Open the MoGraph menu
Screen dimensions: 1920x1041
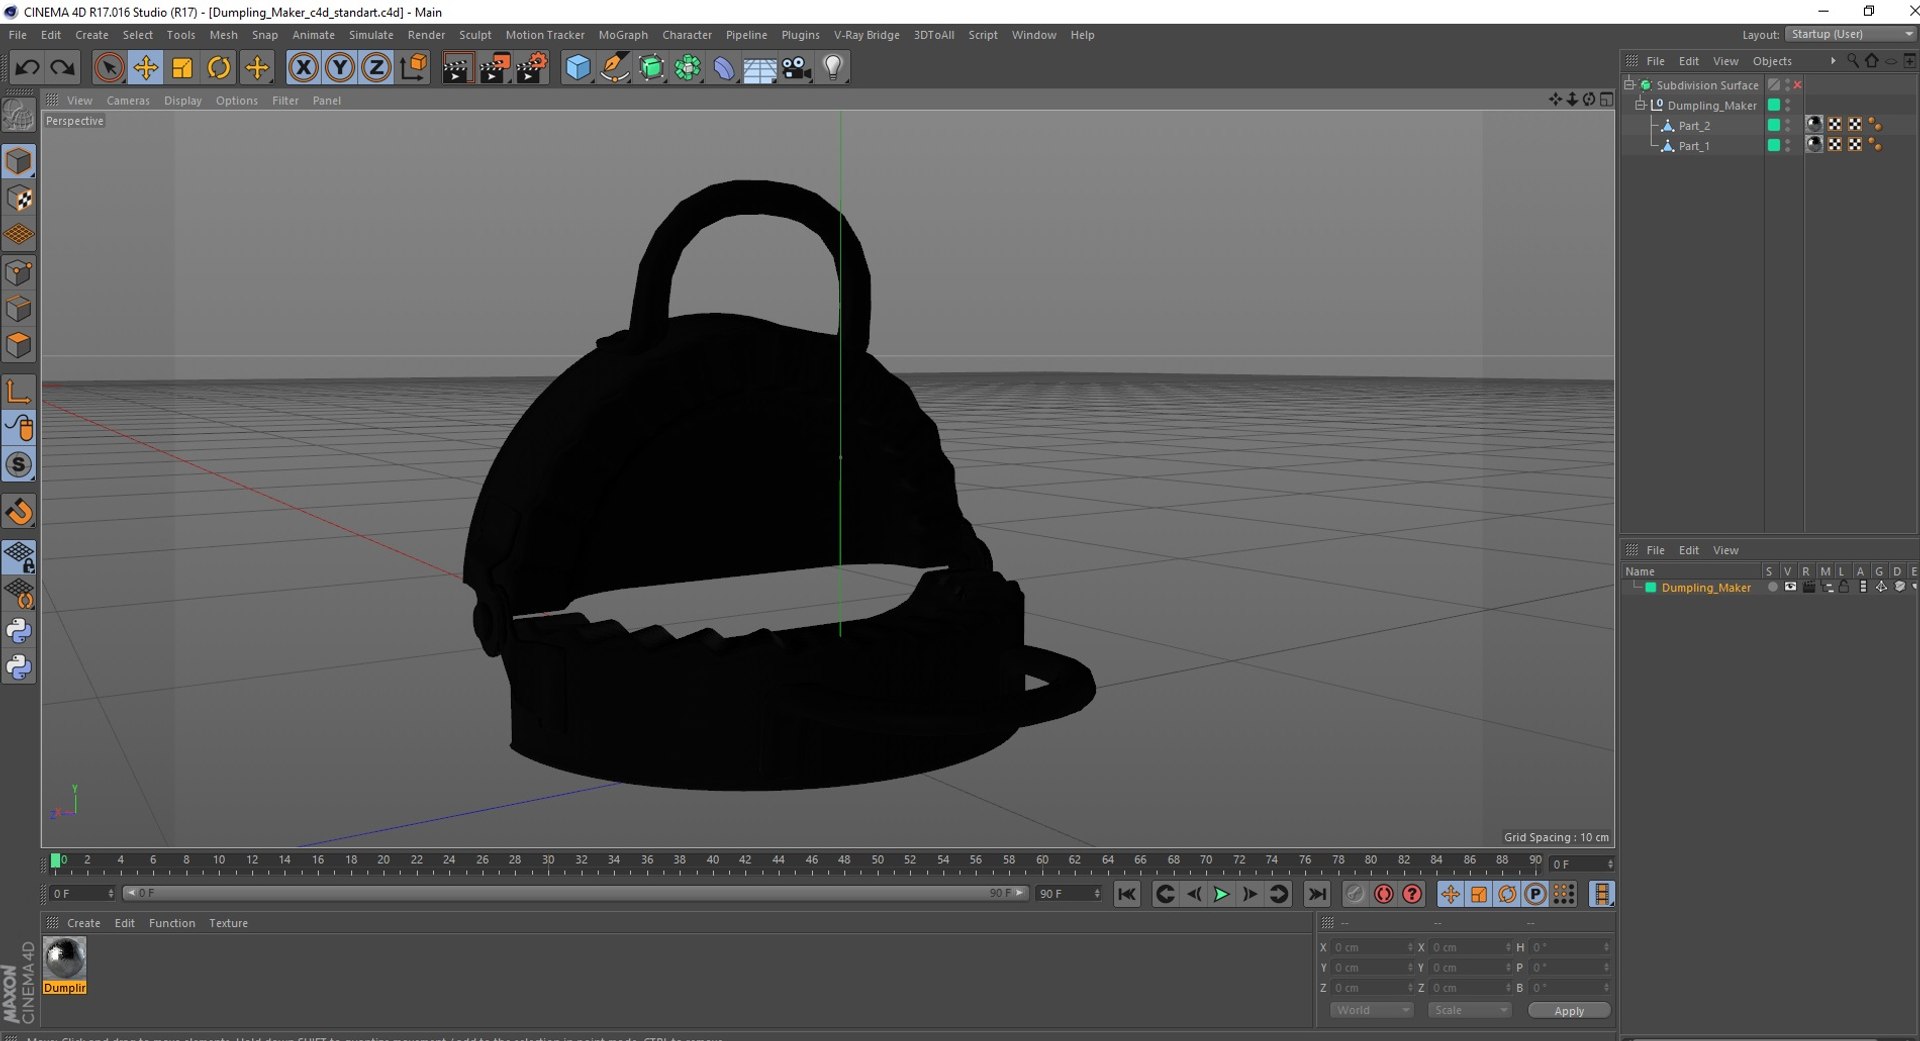(x=623, y=35)
